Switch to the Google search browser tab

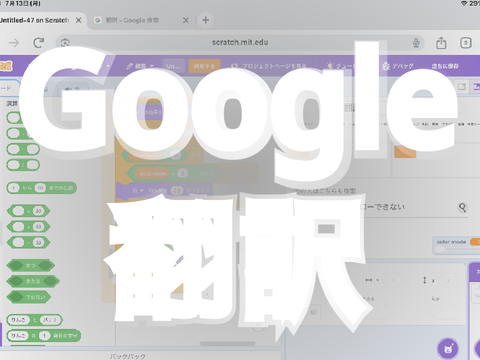pyautogui.click(x=132, y=20)
